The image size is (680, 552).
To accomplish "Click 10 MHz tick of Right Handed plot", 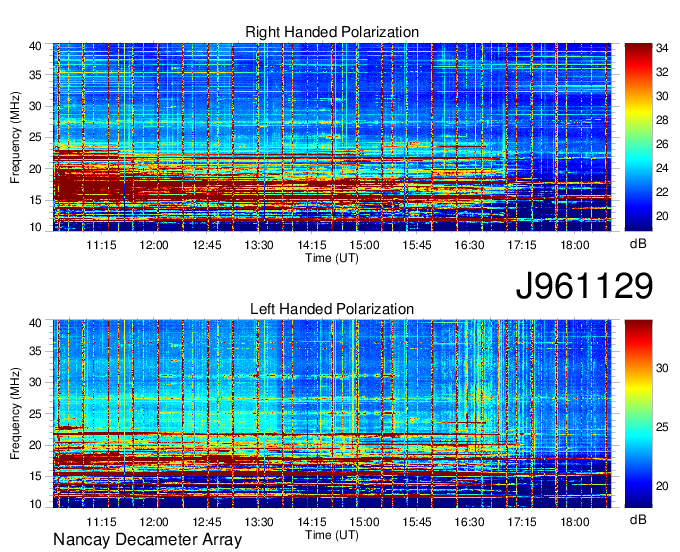I will click(x=35, y=227).
